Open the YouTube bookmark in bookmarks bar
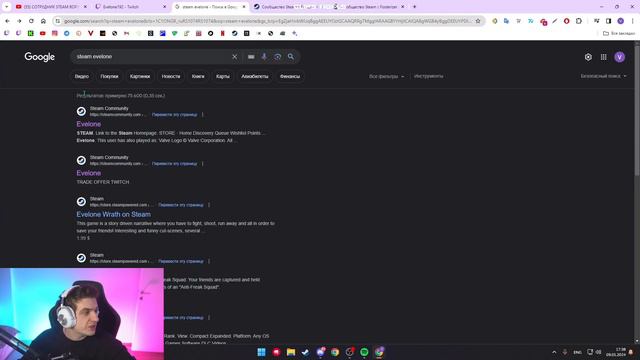Image resolution: width=640 pixels, height=360 pixels. 43,33
